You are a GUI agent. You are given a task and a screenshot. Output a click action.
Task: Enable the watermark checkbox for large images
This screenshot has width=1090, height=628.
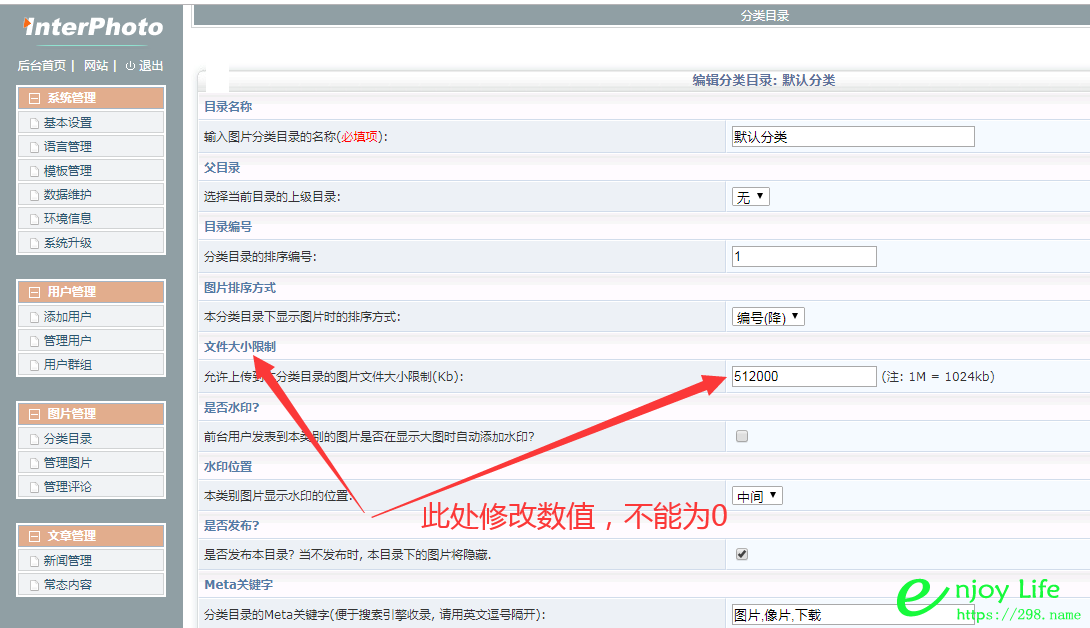(741, 435)
